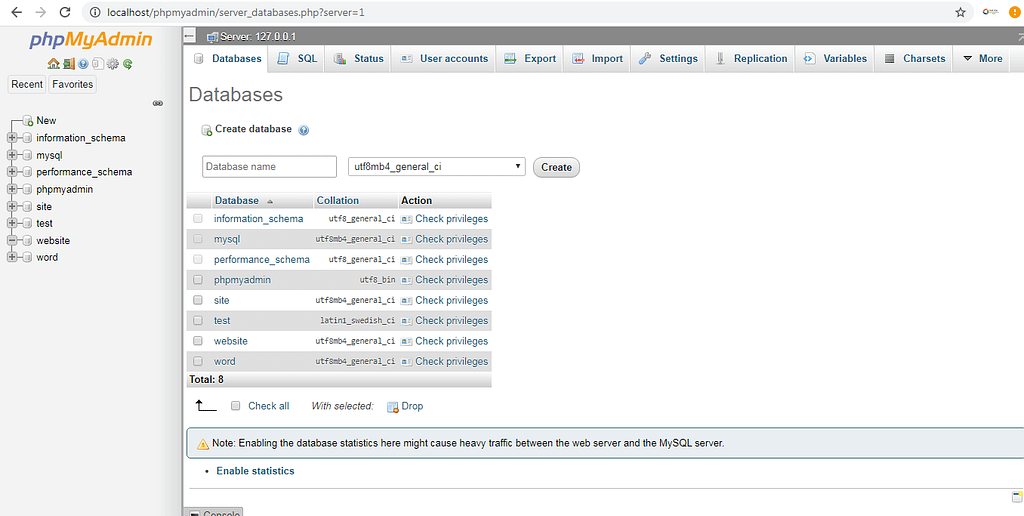Open the website database link in the table
Viewport: 1024px width, 516px height.
coord(231,341)
